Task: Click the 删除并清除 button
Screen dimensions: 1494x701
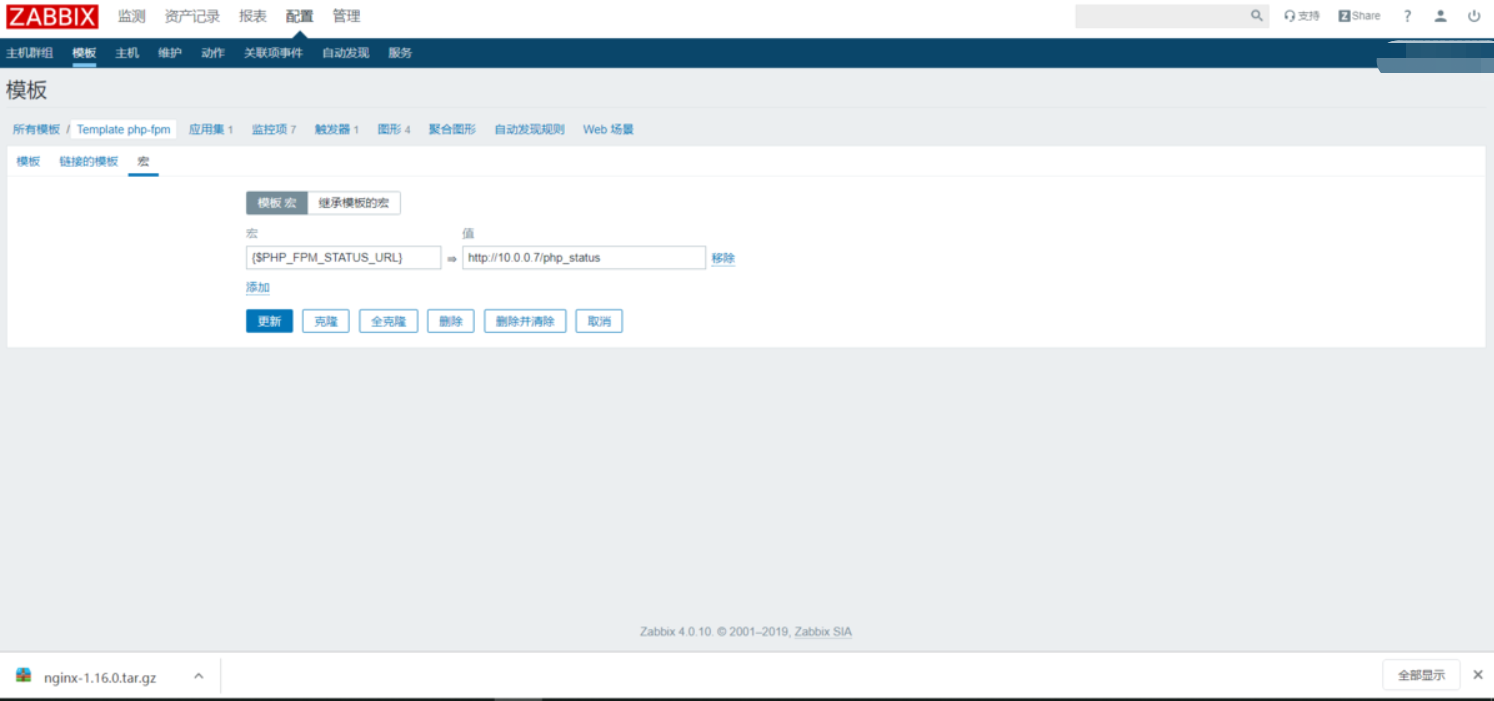Action: pos(525,321)
